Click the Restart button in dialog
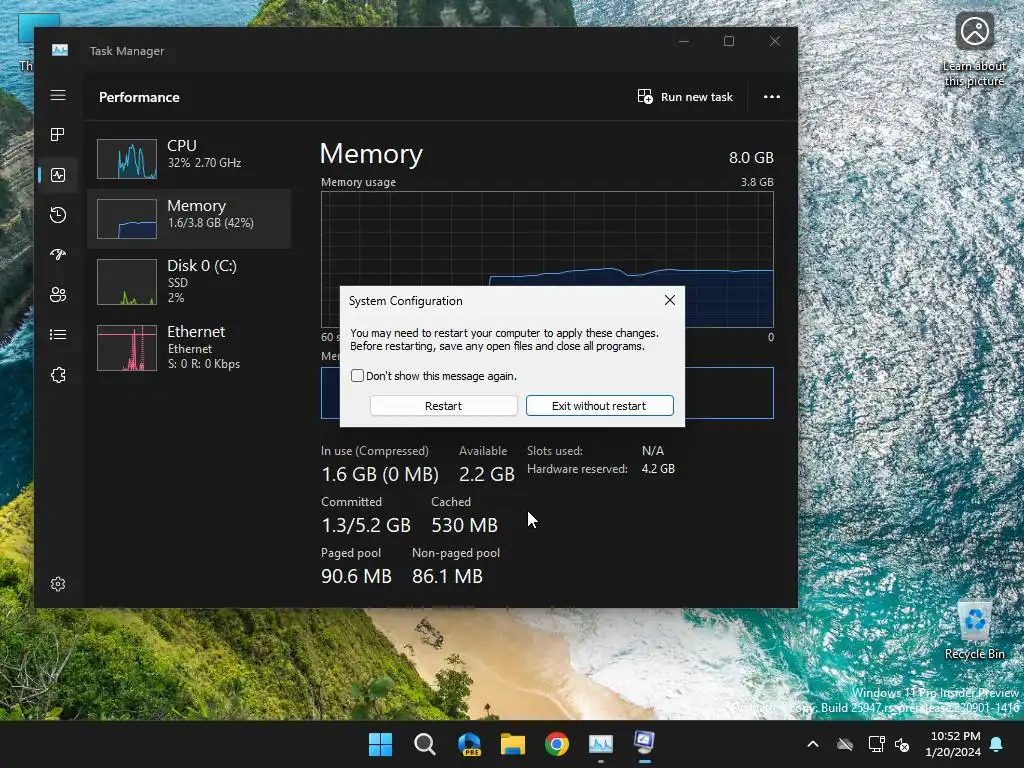This screenshot has width=1024, height=768. click(x=443, y=406)
